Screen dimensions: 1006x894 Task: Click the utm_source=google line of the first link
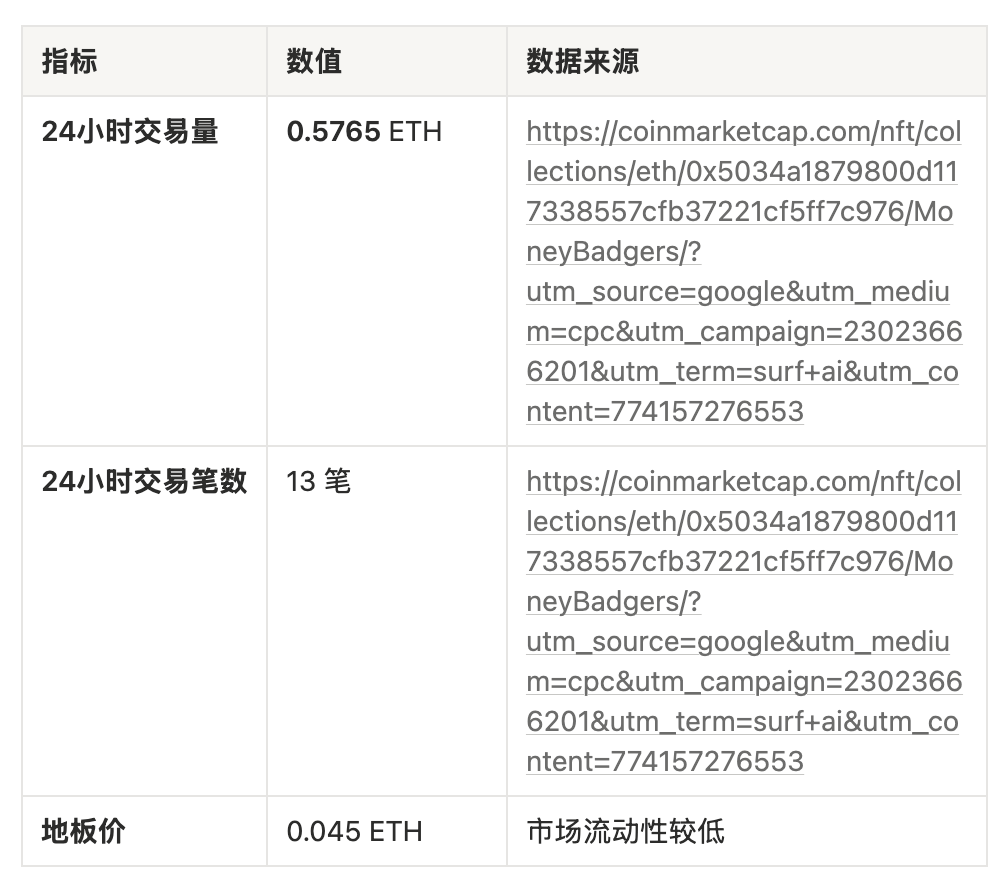tap(738, 292)
